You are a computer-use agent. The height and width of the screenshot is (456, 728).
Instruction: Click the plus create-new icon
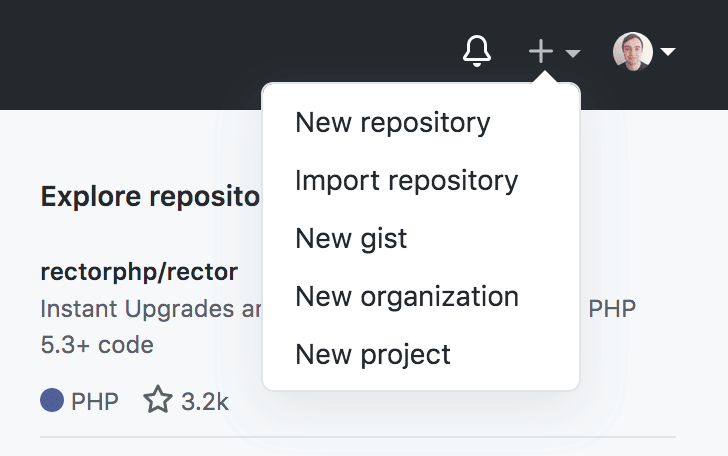tap(541, 51)
